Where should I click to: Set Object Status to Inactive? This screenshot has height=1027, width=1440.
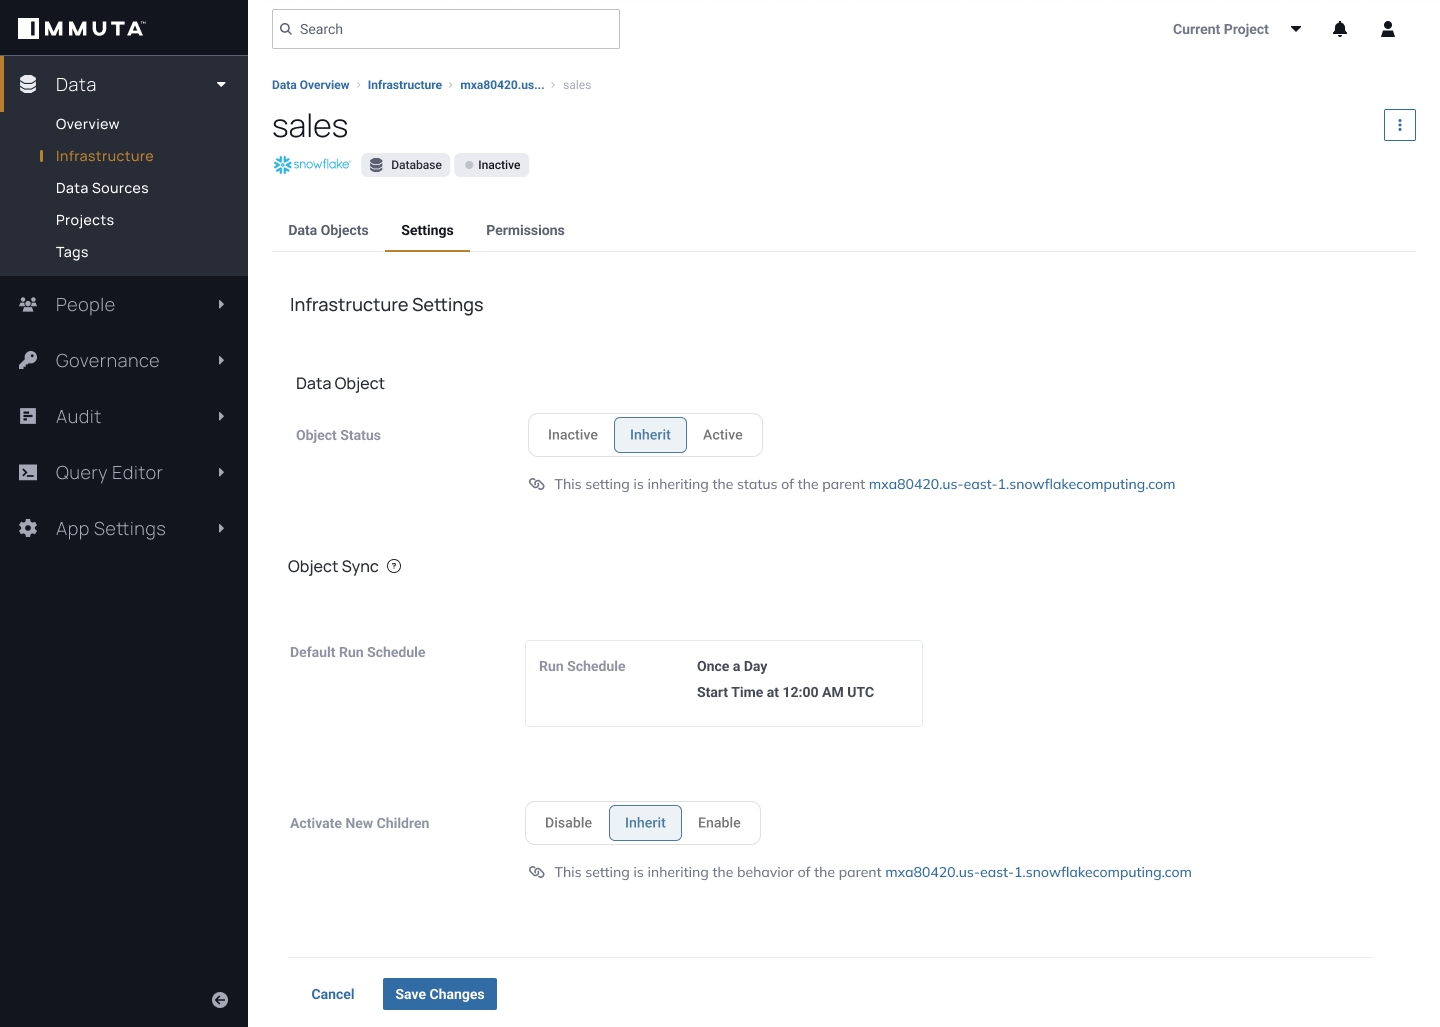click(573, 435)
